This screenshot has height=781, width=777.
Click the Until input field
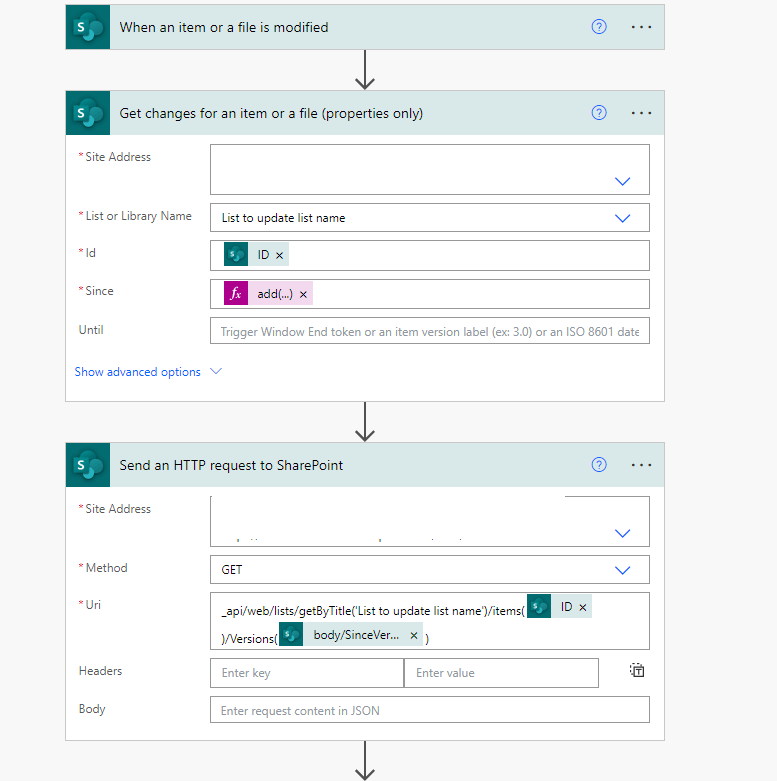point(429,331)
